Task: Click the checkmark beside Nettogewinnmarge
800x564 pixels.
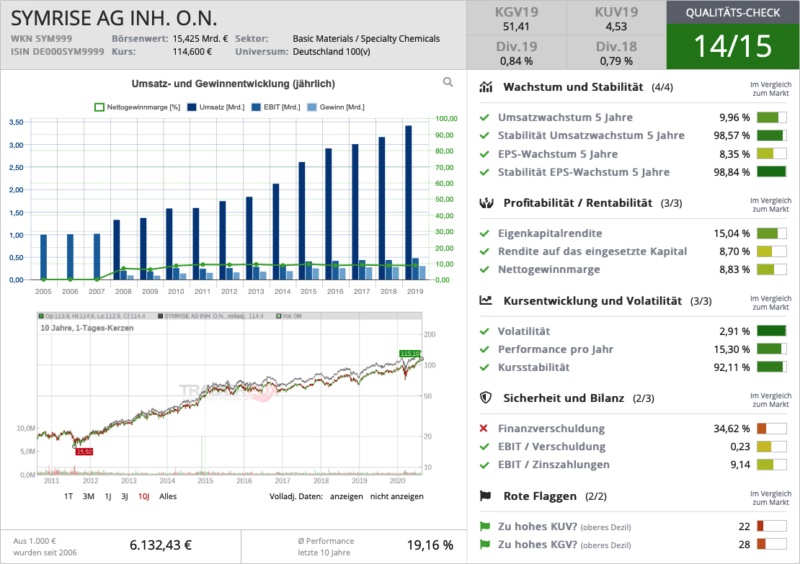Action: point(484,269)
